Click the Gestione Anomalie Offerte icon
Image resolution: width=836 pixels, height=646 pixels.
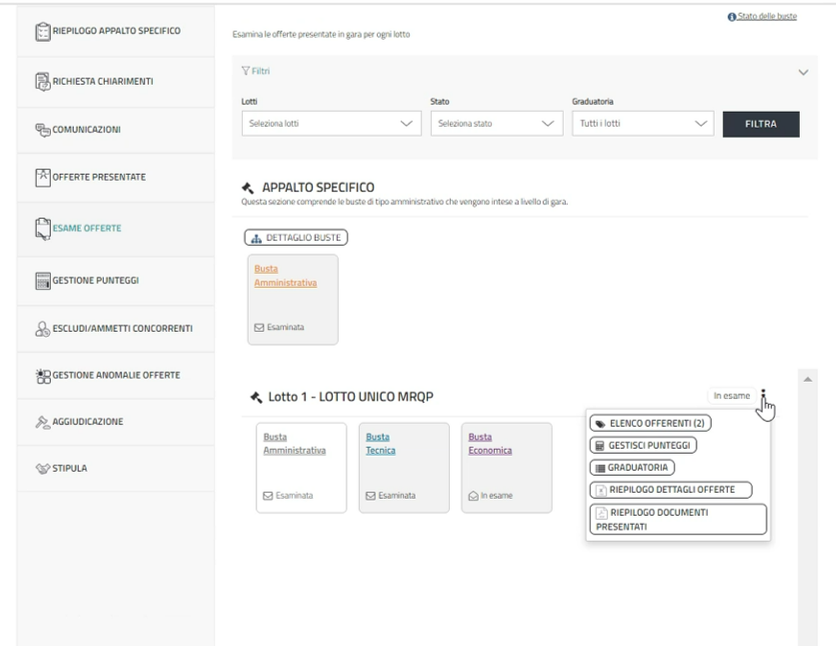[42, 376]
